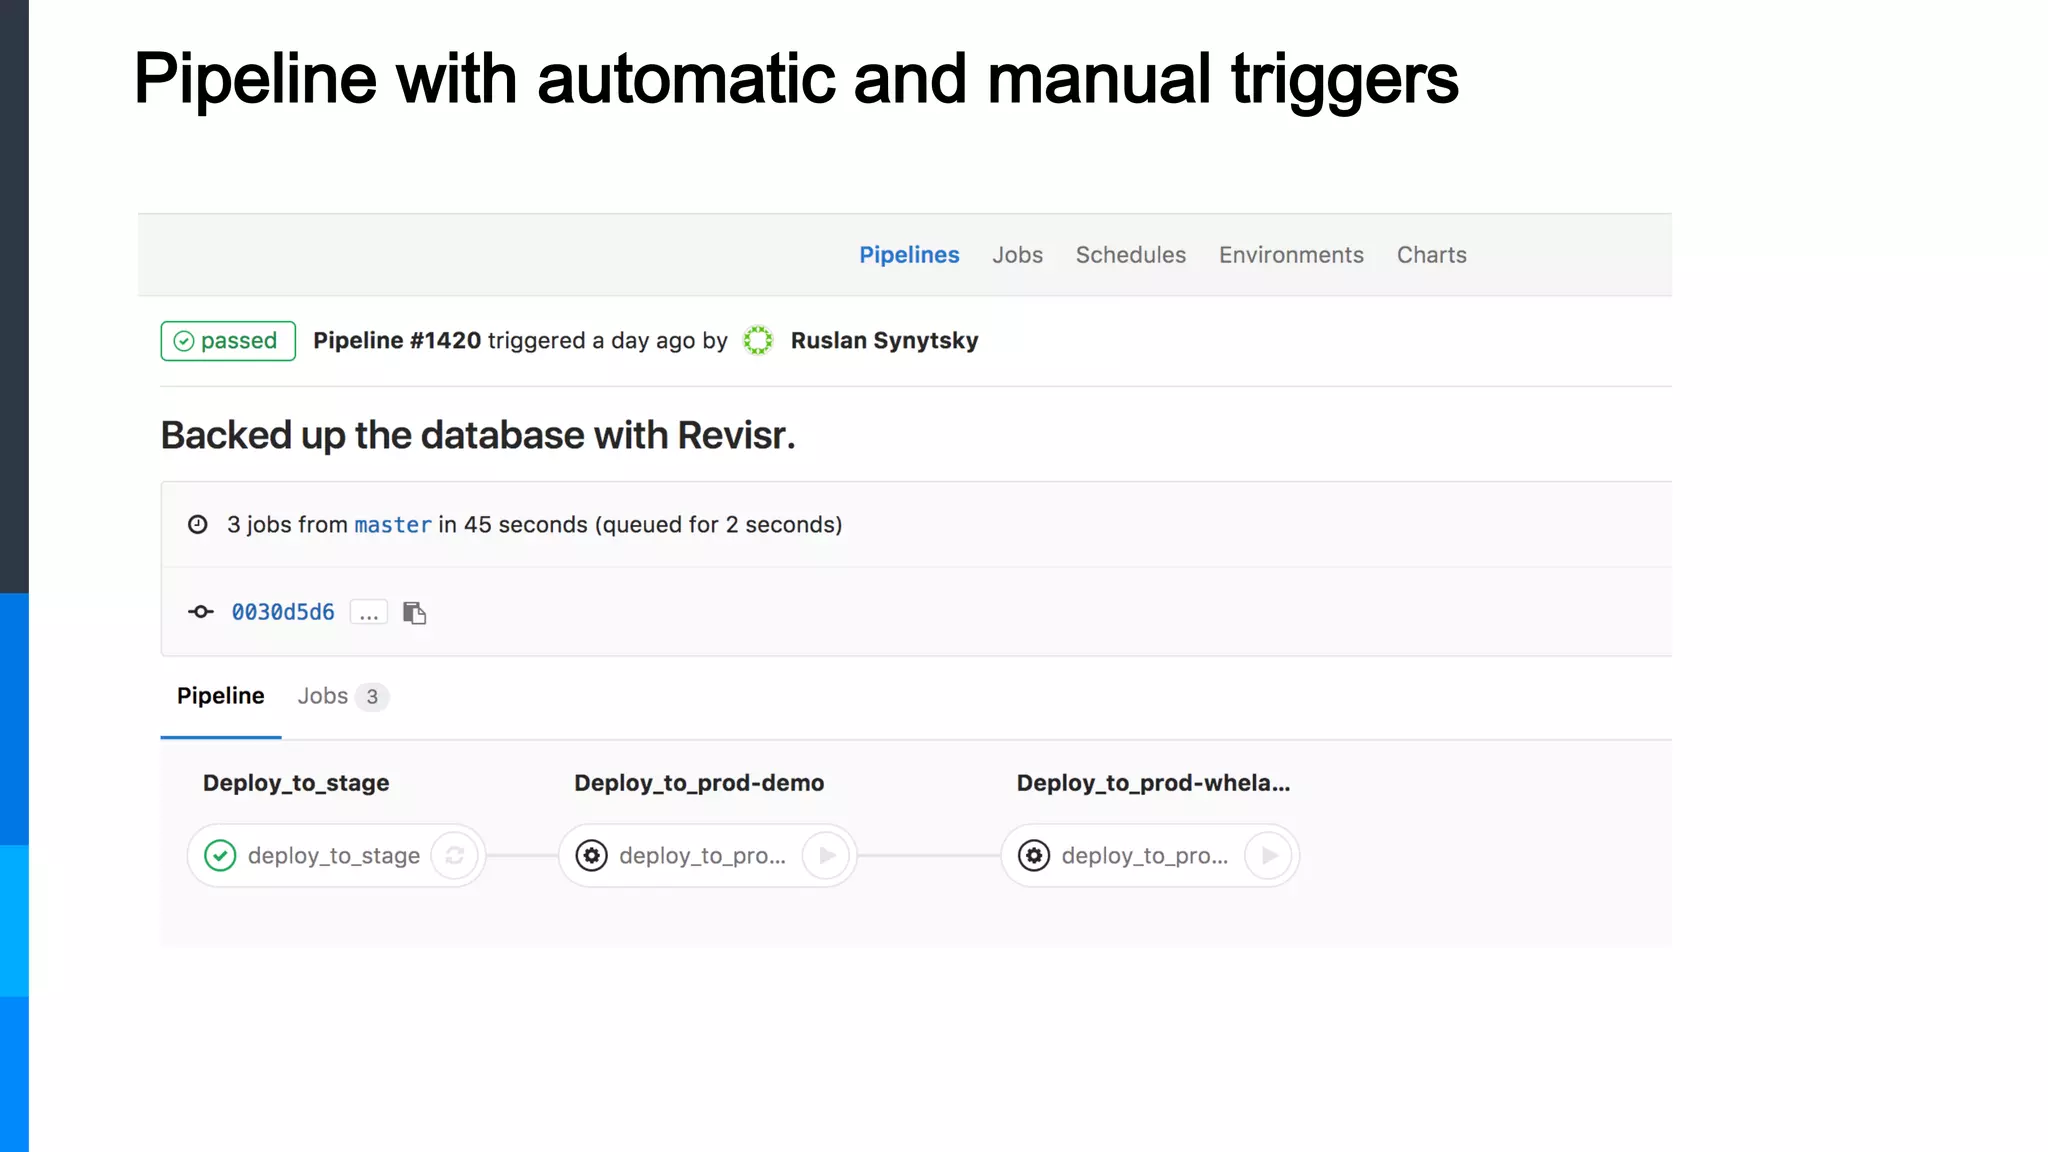Open the Environments tab
Viewport: 2048px width, 1152px height.
coord(1290,255)
